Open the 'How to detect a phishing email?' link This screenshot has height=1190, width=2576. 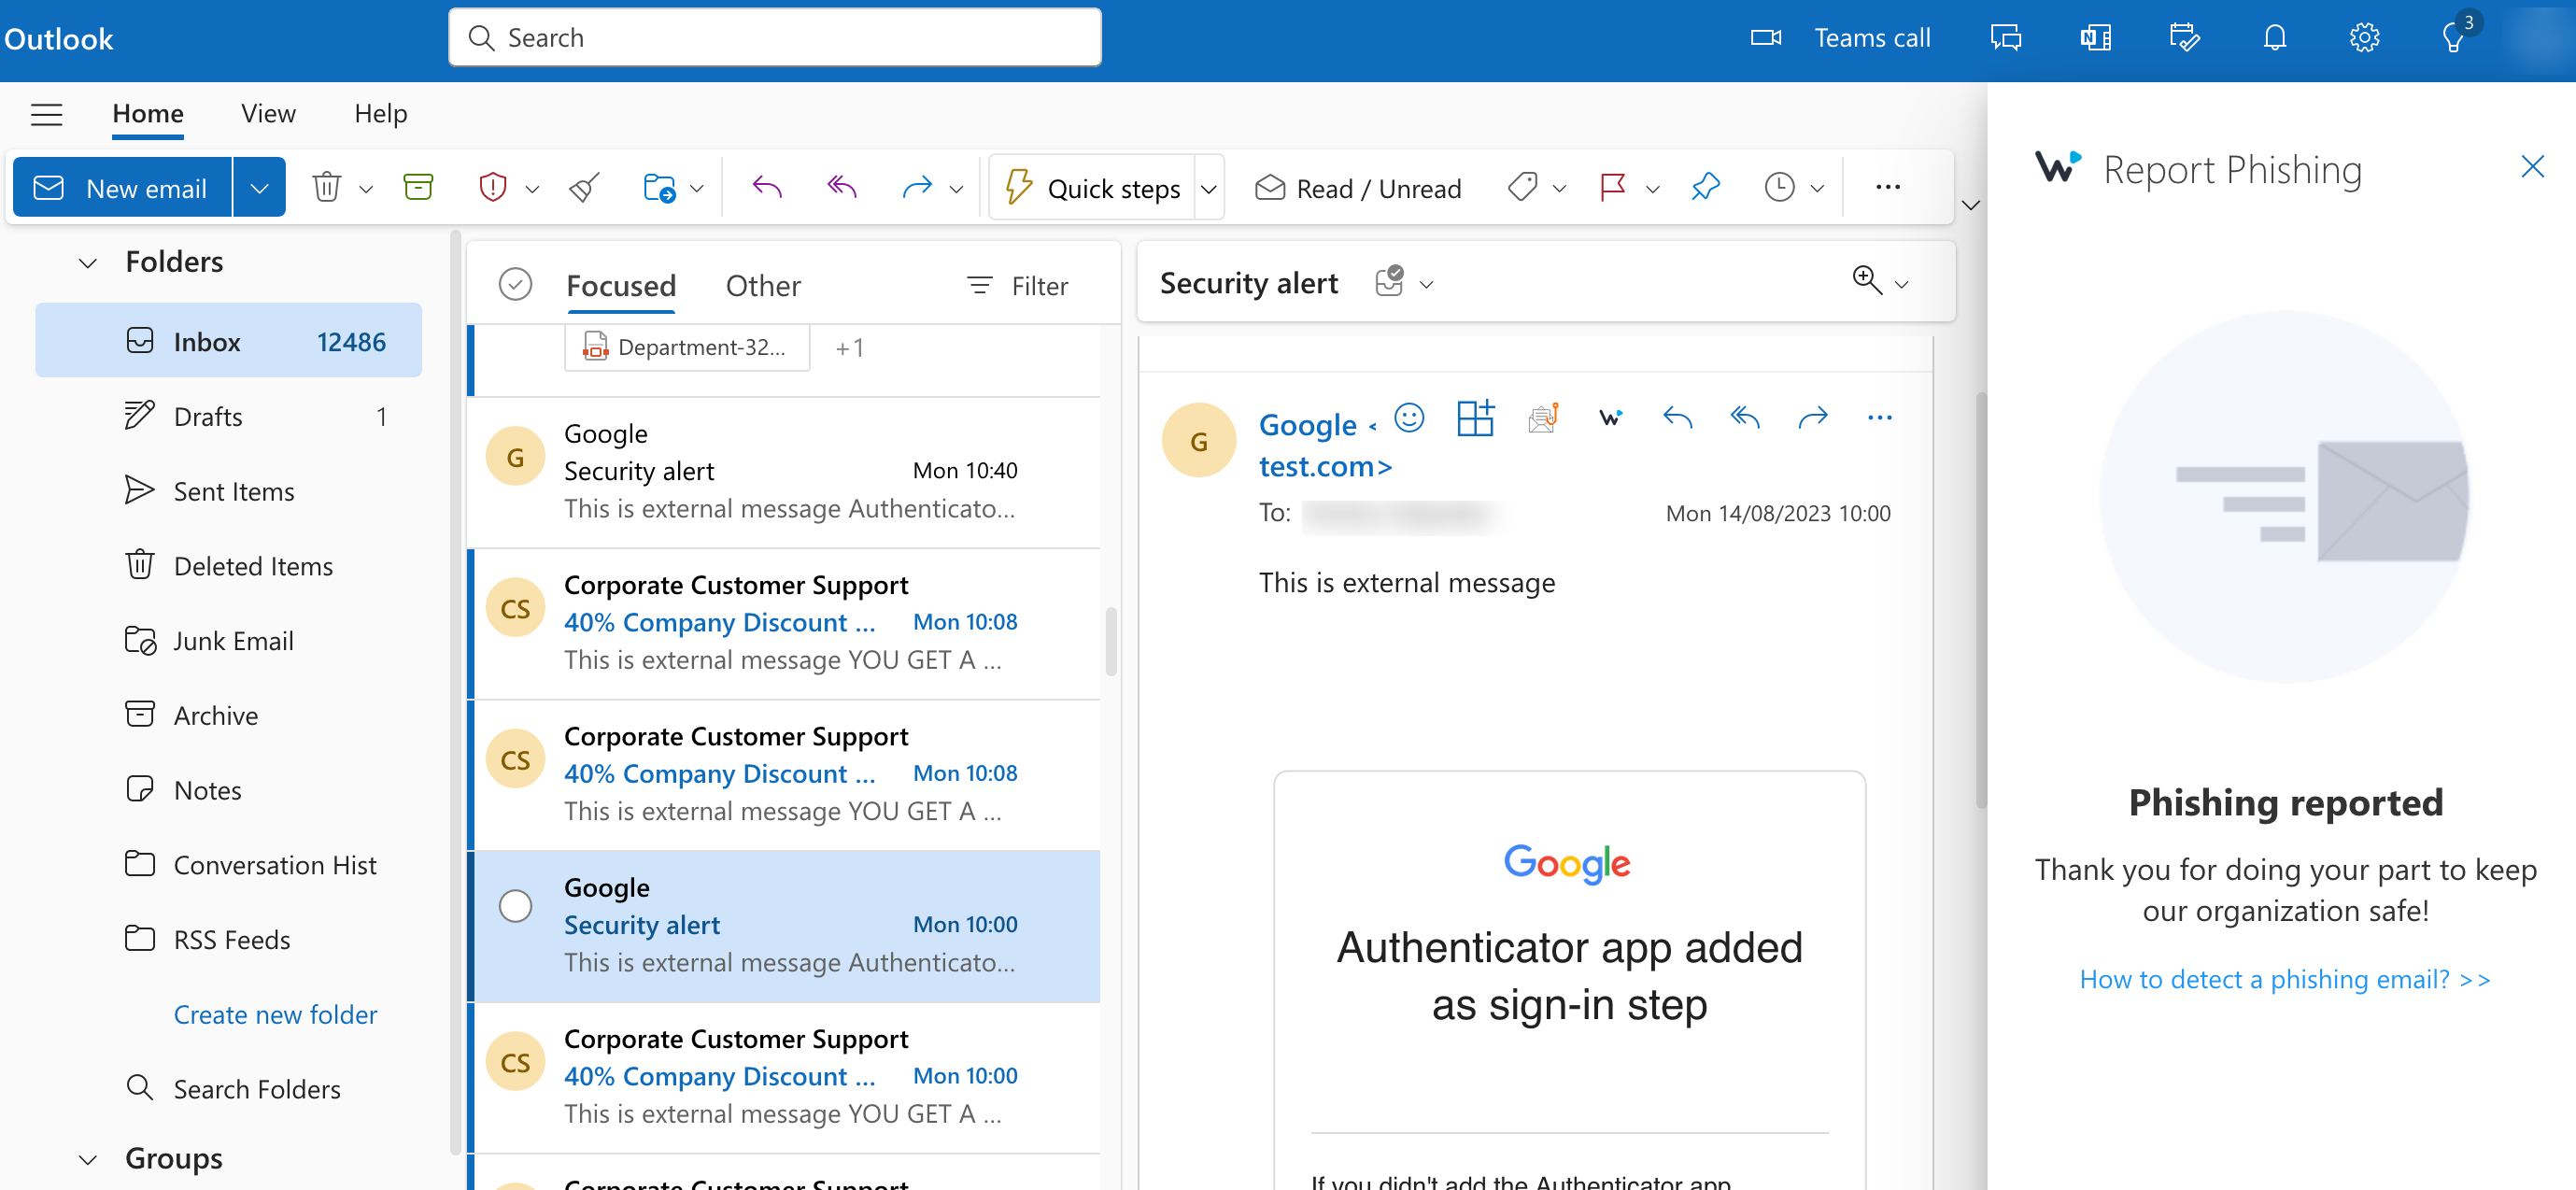2284,979
